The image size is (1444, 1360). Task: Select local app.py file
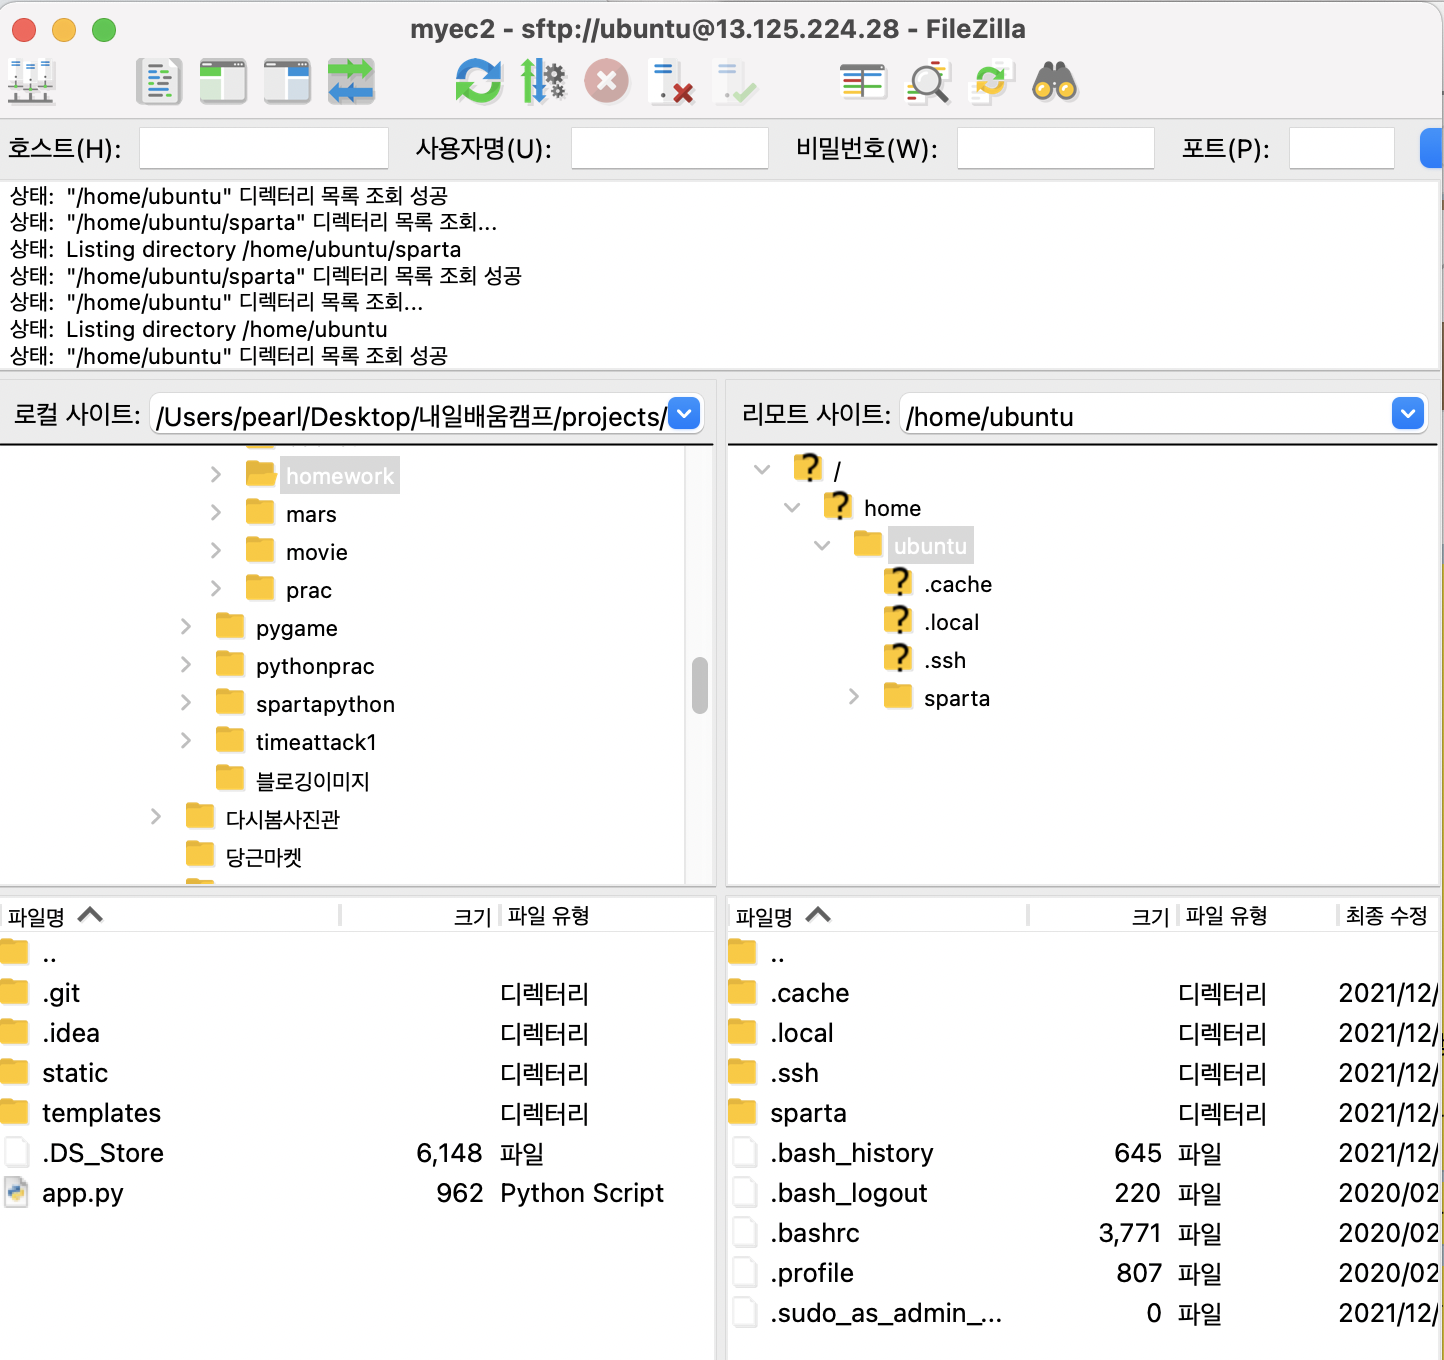point(357,1193)
